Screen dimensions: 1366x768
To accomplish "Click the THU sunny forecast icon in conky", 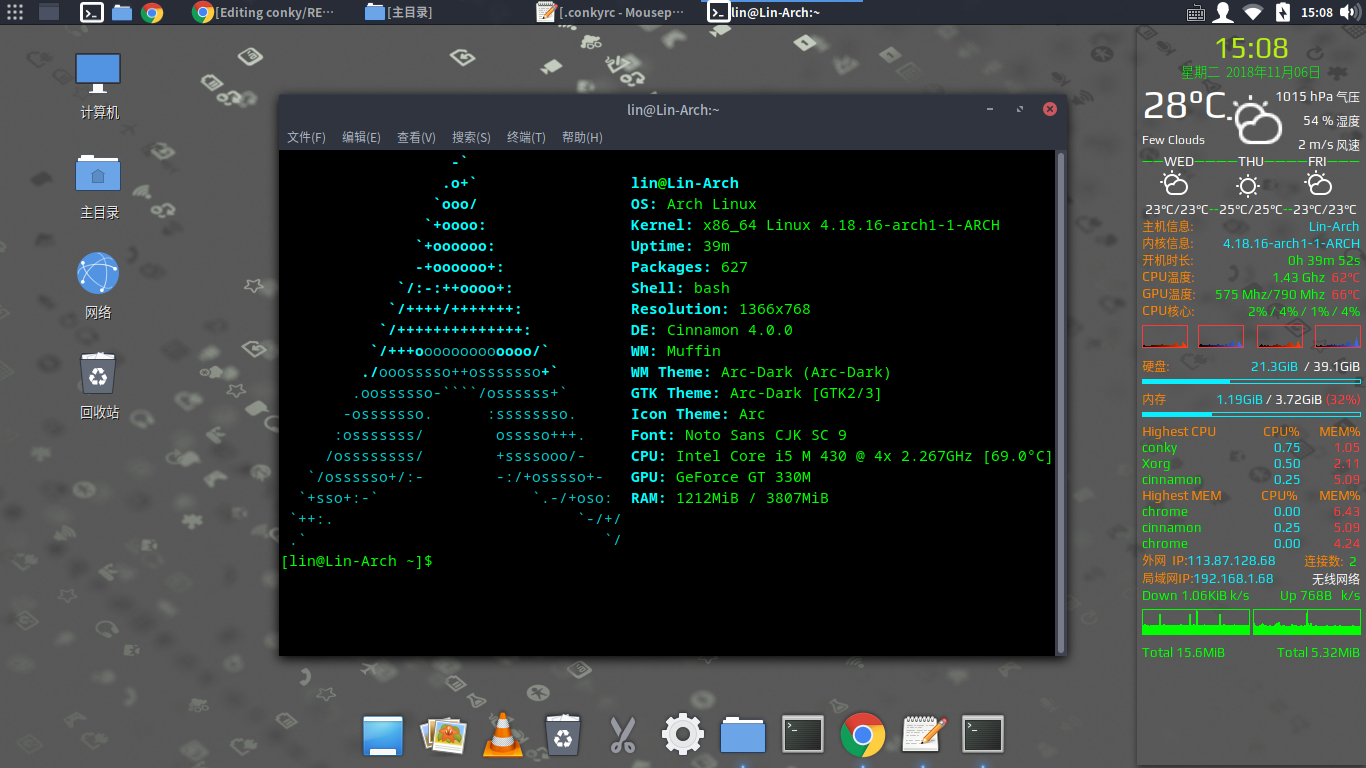I will [x=1248, y=185].
